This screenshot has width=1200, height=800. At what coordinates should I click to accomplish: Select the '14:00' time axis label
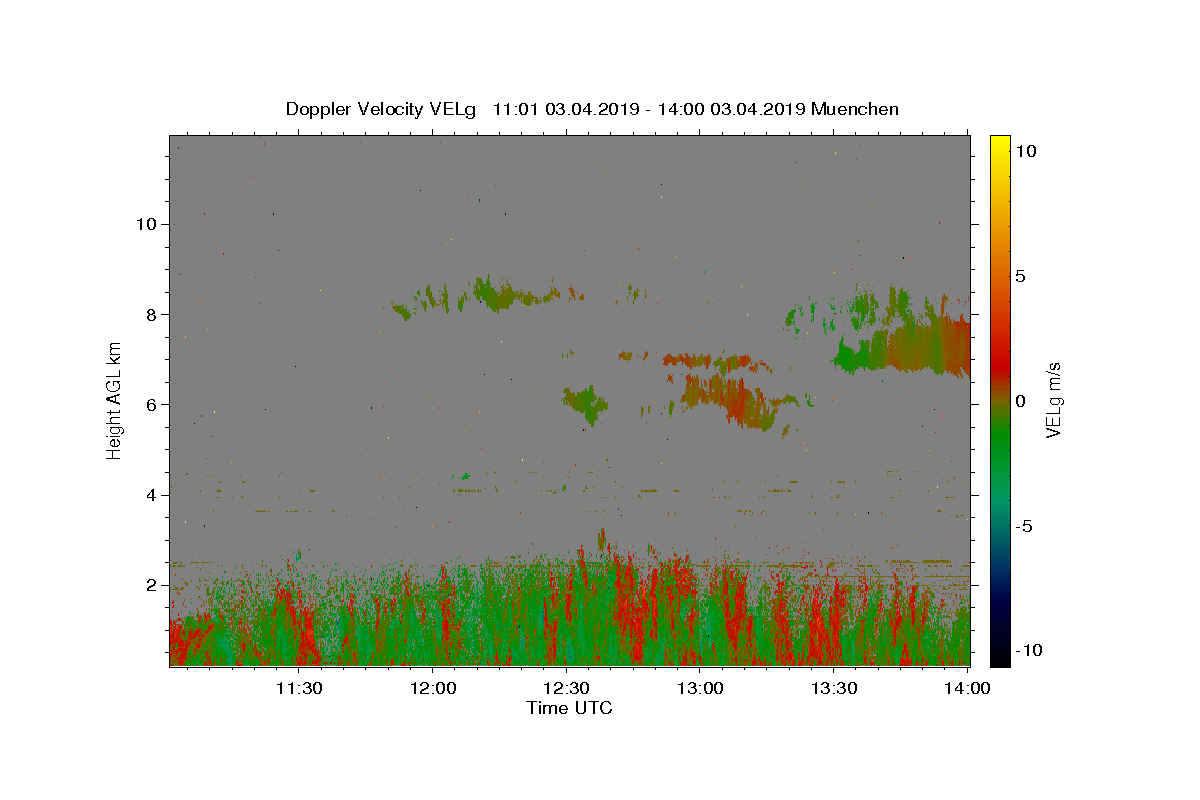[x=968, y=688]
